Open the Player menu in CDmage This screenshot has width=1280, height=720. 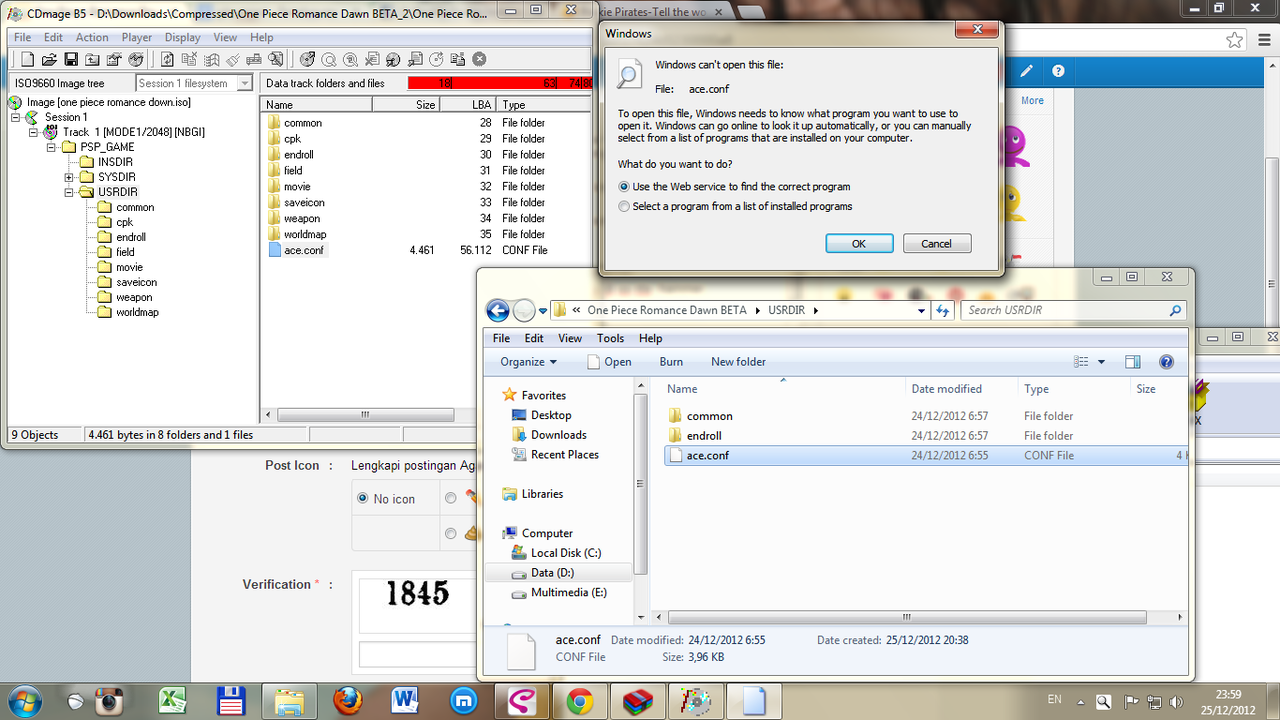pos(137,37)
